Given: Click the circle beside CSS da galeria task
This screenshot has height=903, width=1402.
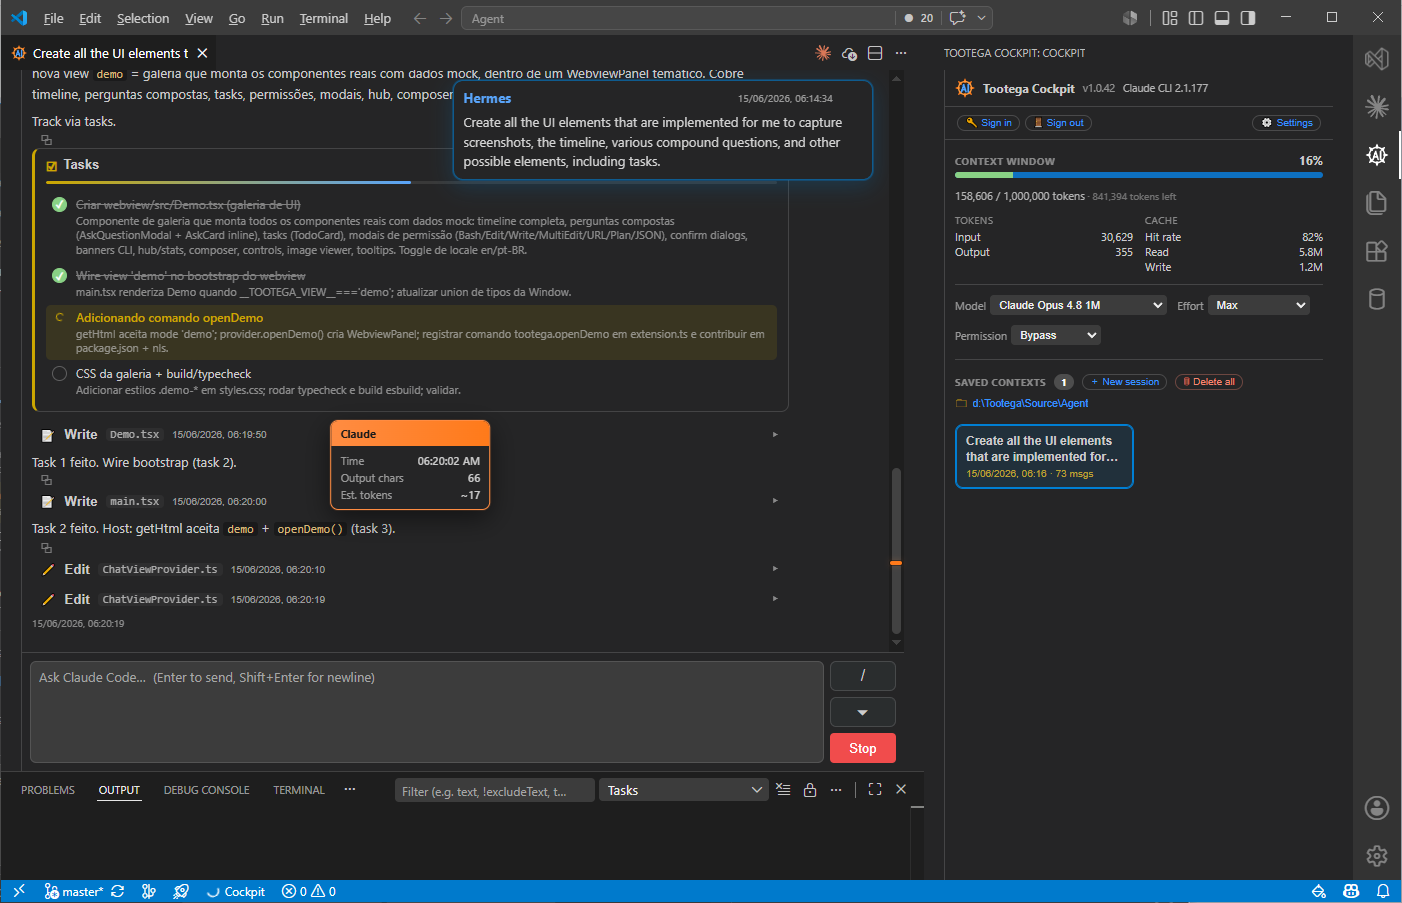Looking at the screenshot, I should 59,374.
